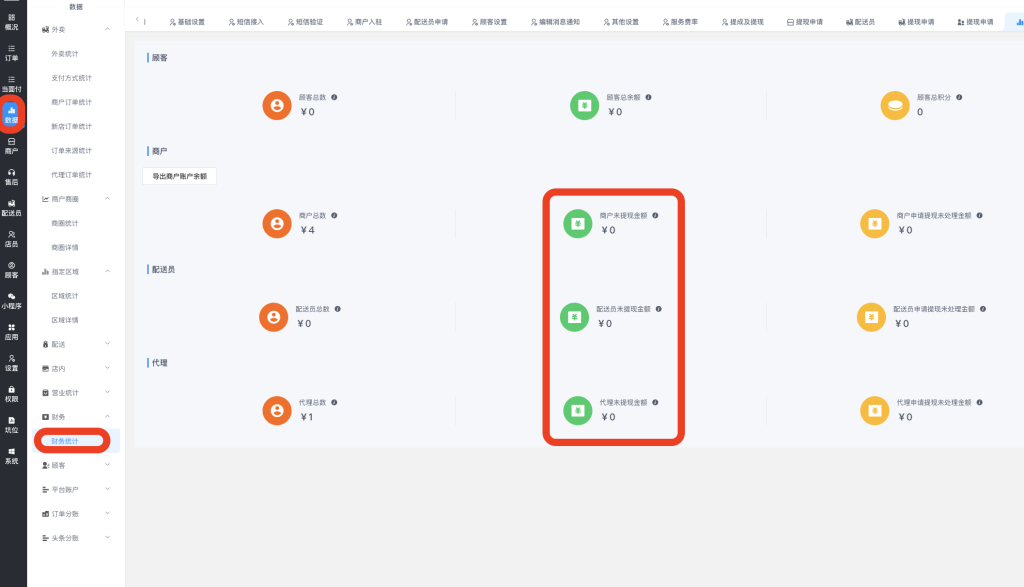Open 小程序 mini-program sidebar icon
1024x587 pixels.
11,300
